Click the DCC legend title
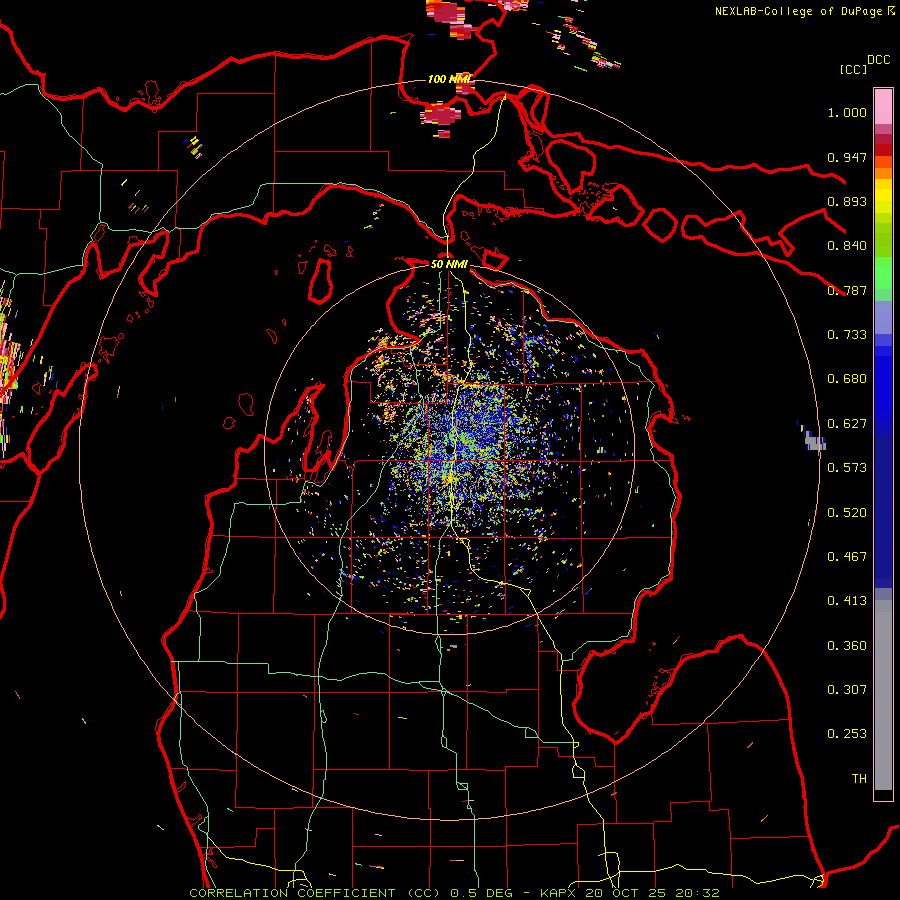Viewport: 900px width, 900px height. pos(878,60)
